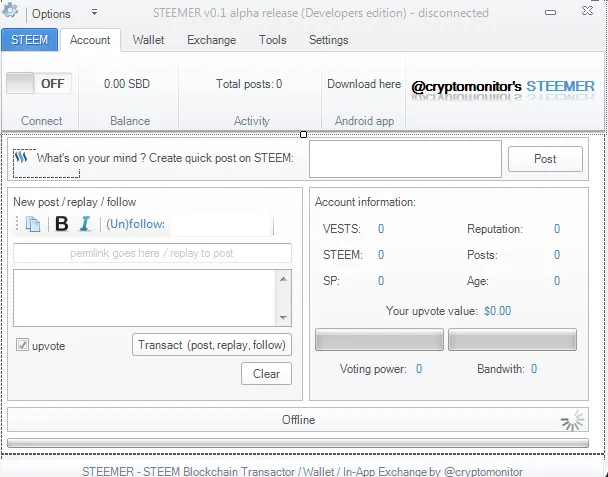This screenshot has height=477, width=608.
Task: Click the Account information heading
Action: [x=365, y=202]
